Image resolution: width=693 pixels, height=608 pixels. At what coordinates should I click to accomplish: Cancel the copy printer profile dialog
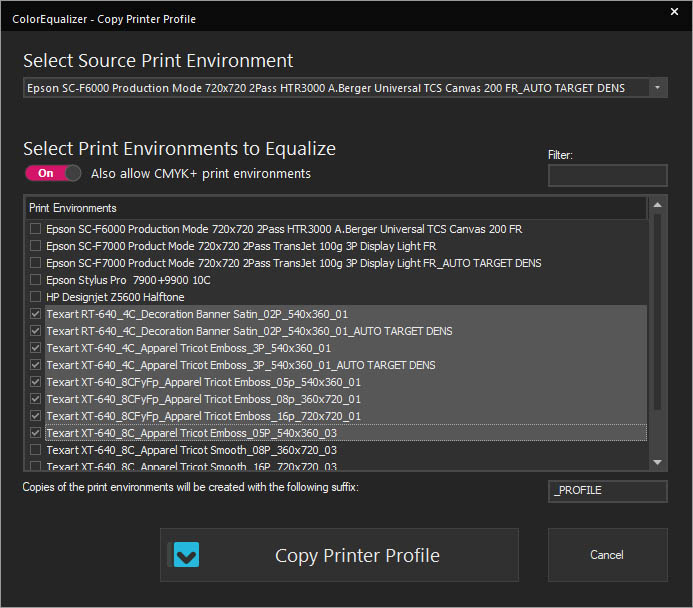tap(607, 555)
